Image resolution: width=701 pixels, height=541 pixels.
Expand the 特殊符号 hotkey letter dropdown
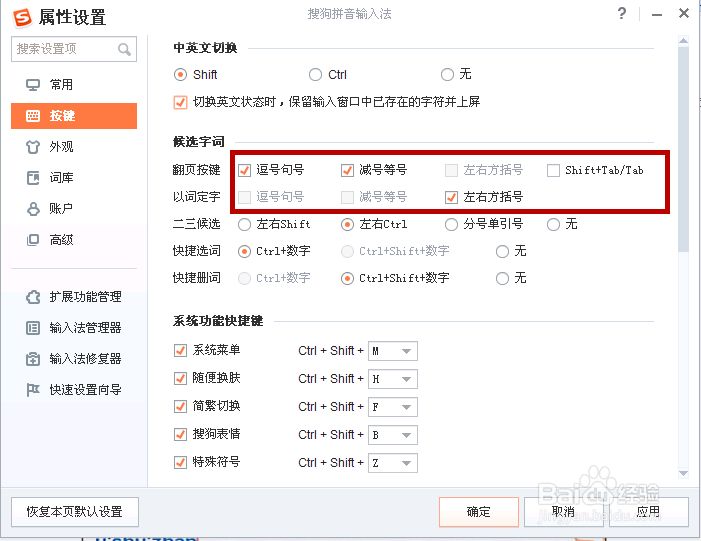pyautogui.click(x=406, y=463)
